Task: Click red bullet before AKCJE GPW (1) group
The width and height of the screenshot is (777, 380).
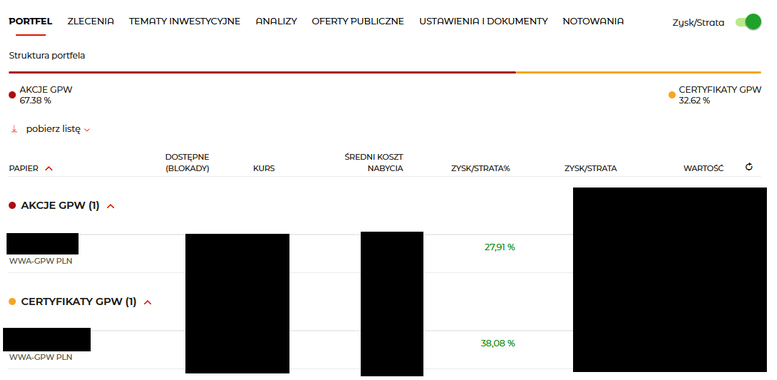Action: tap(12, 206)
